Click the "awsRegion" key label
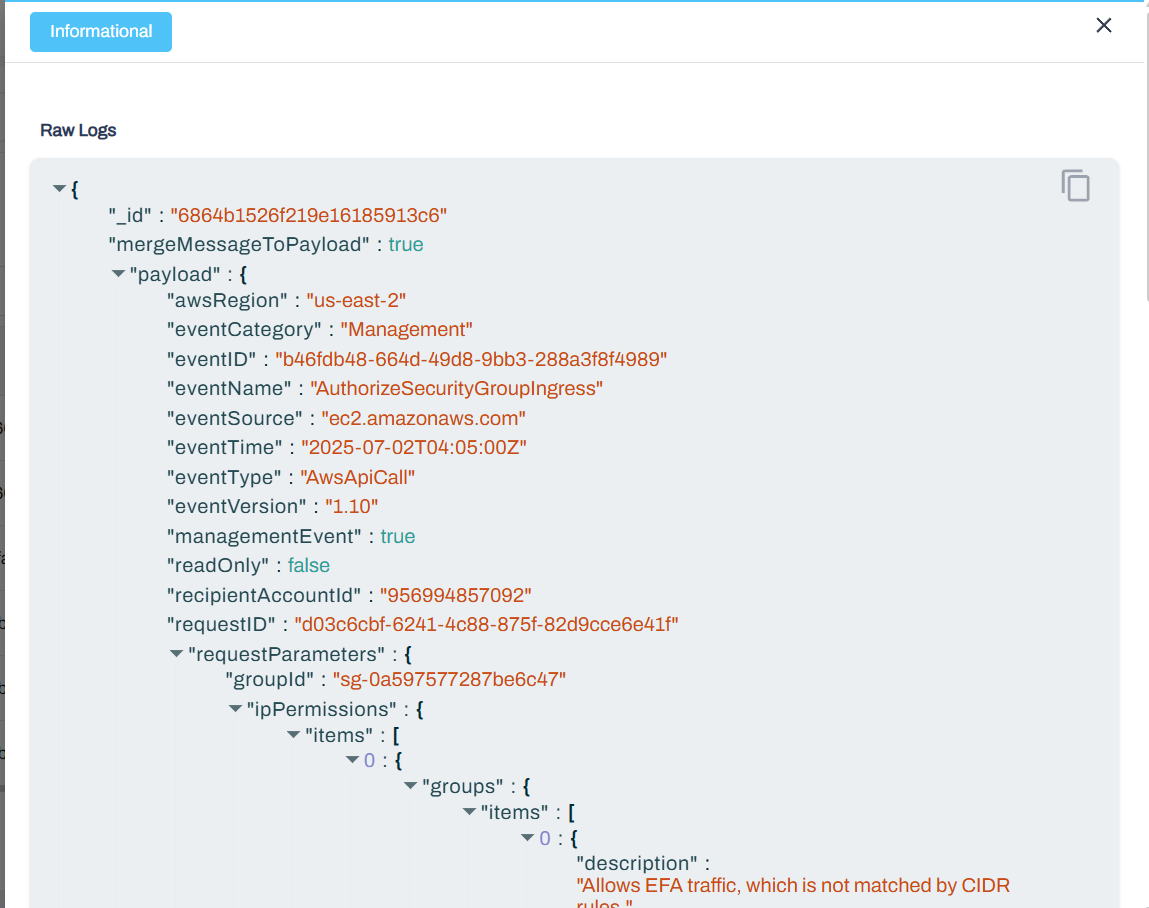The width and height of the screenshot is (1149, 908). [227, 300]
